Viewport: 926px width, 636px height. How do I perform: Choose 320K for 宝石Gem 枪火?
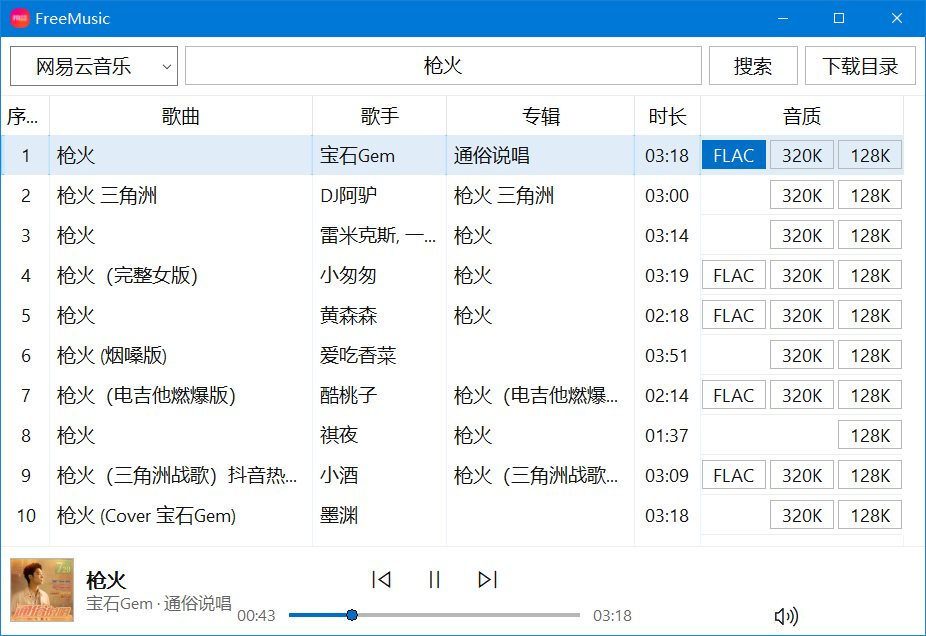point(801,155)
